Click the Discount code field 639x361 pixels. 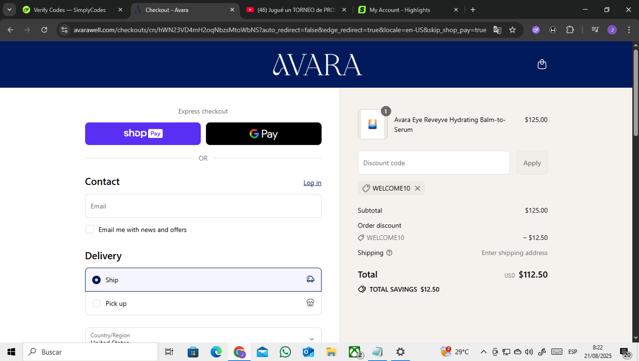point(434,163)
